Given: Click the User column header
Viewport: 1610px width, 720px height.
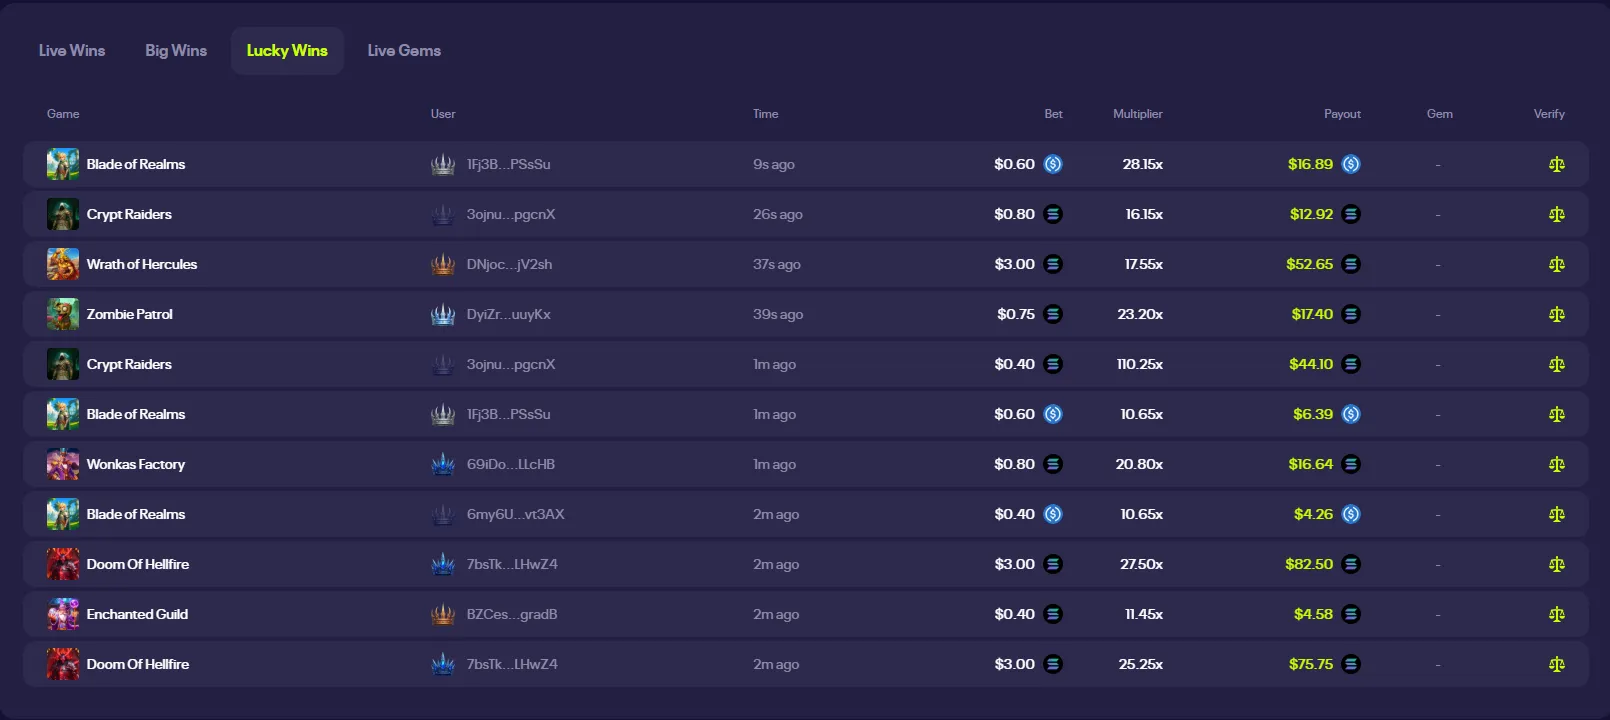Looking at the screenshot, I should click(x=443, y=114).
